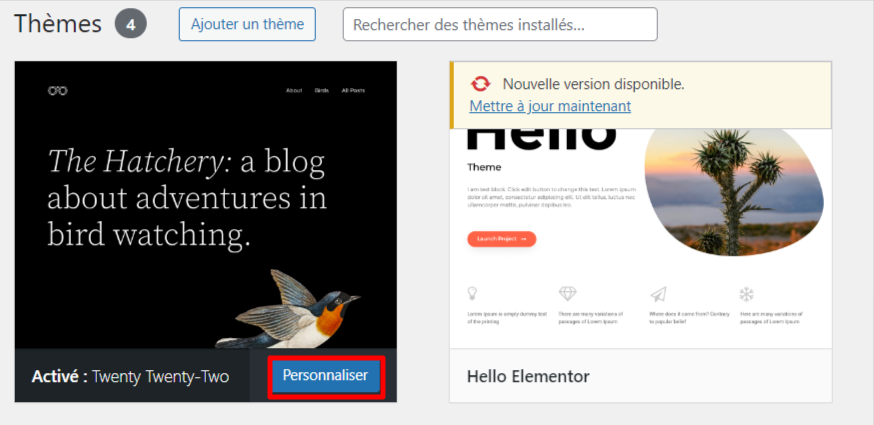Screen dimensions: 874x425
Task: Click the lightbulb icon in Hello preview
Action: (x=473, y=294)
